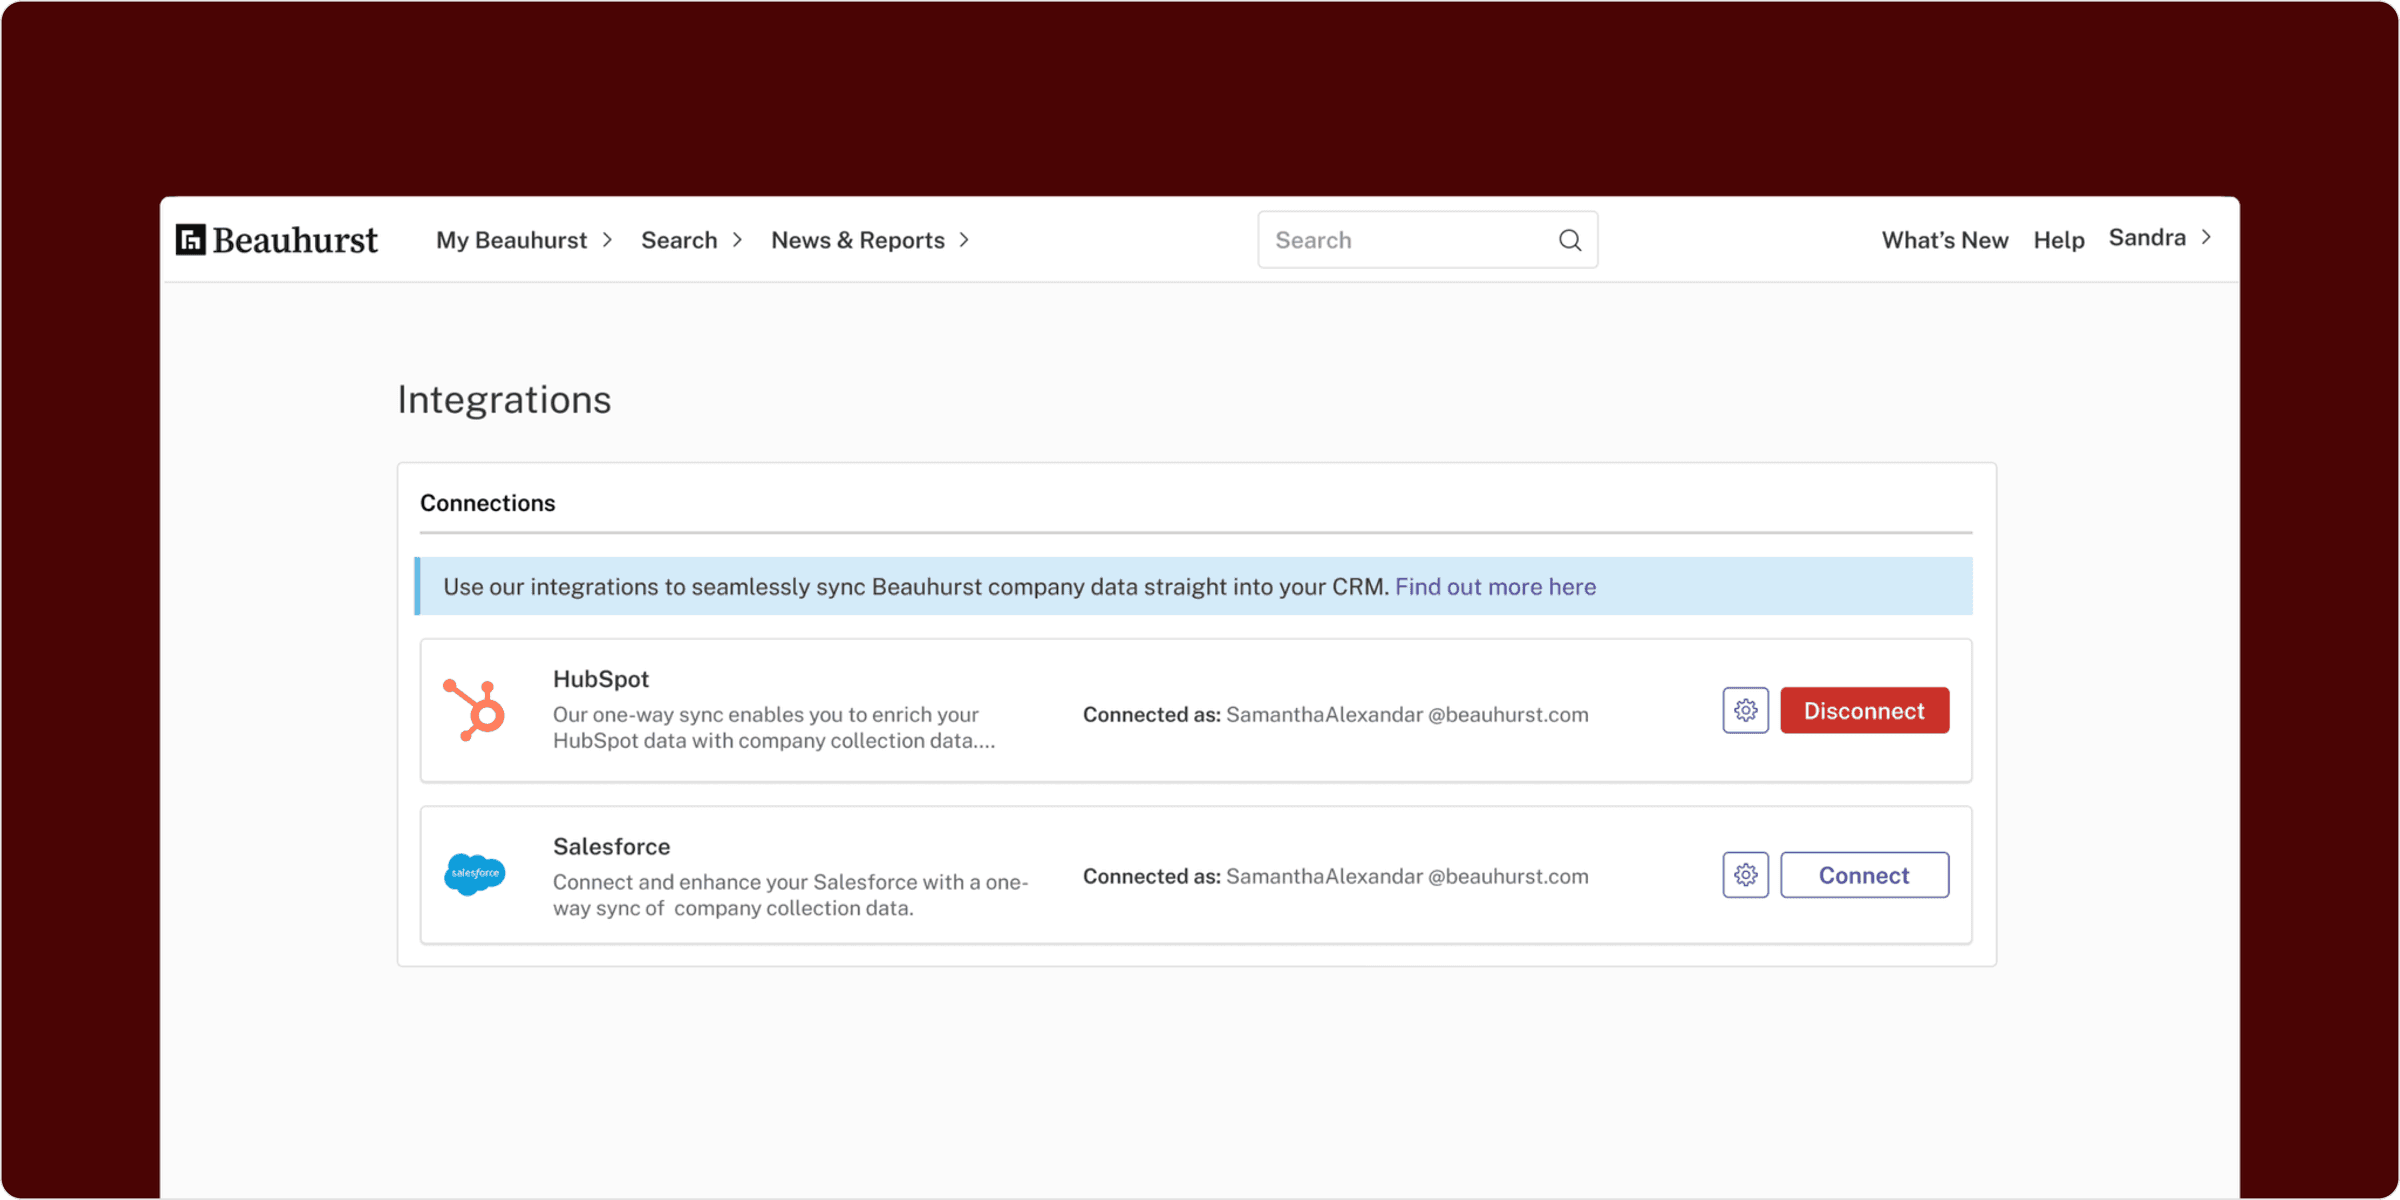Screen dimensions: 2400x1200
Task: Open HubSpot settings gear icon
Action: pos(1745,711)
